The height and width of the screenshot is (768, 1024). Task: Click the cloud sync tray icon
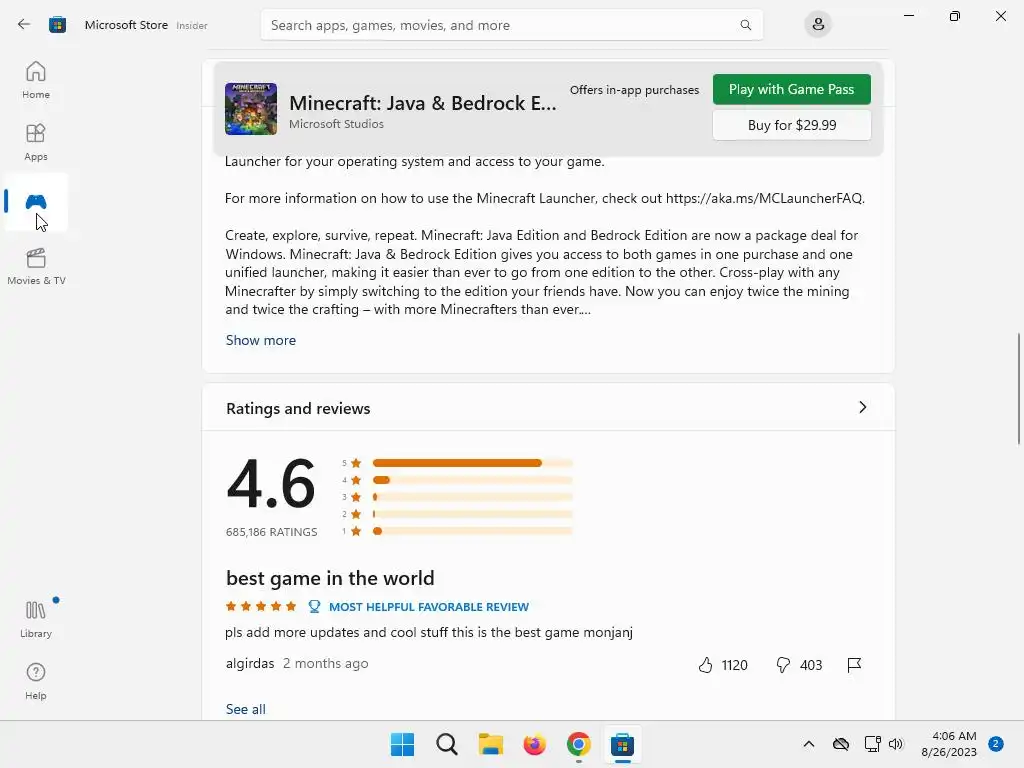[x=841, y=744]
